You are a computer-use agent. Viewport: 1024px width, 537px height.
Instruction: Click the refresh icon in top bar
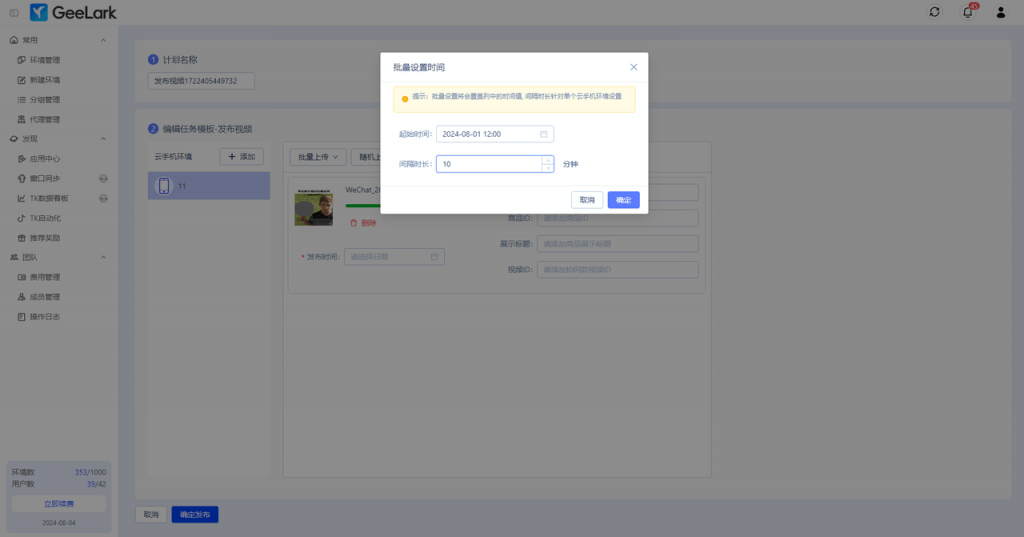(x=934, y=12)
